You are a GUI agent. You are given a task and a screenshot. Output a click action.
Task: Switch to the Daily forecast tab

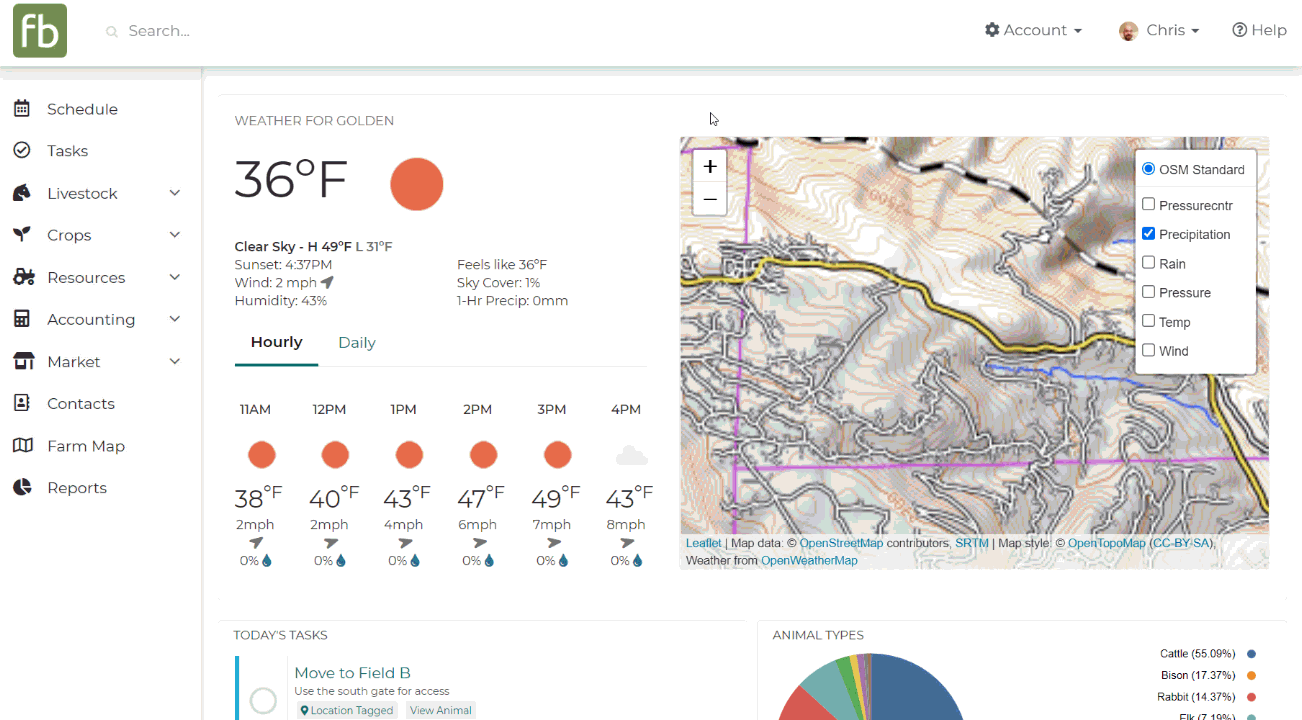[x=357, y=342]
